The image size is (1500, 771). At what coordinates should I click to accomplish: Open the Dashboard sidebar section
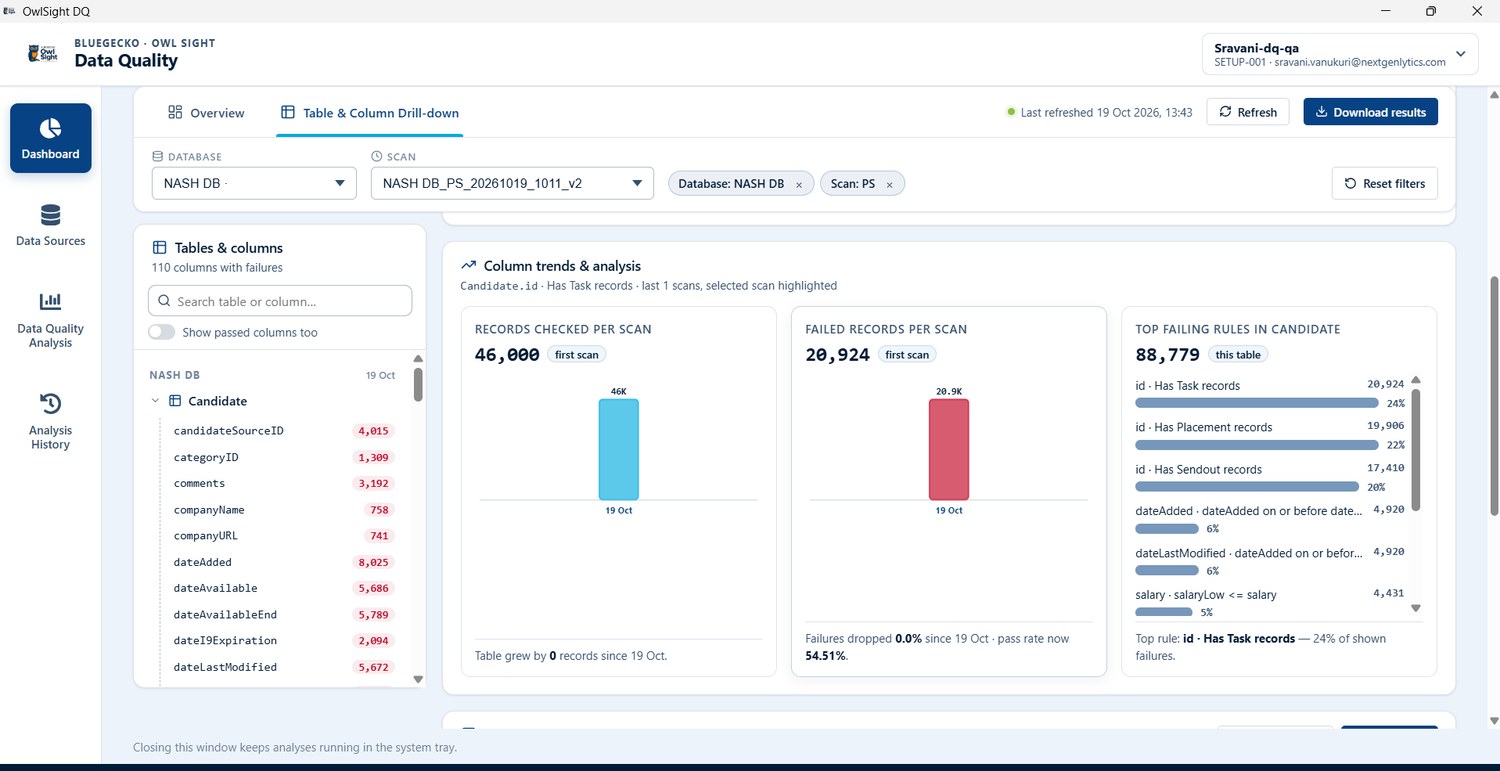pos(50,138)
